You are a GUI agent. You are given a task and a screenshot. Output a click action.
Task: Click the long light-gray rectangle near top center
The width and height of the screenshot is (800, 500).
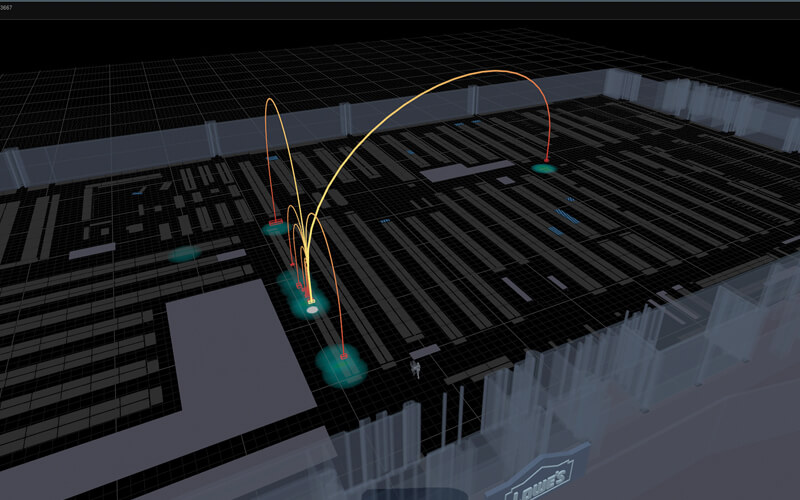point(452,172)
